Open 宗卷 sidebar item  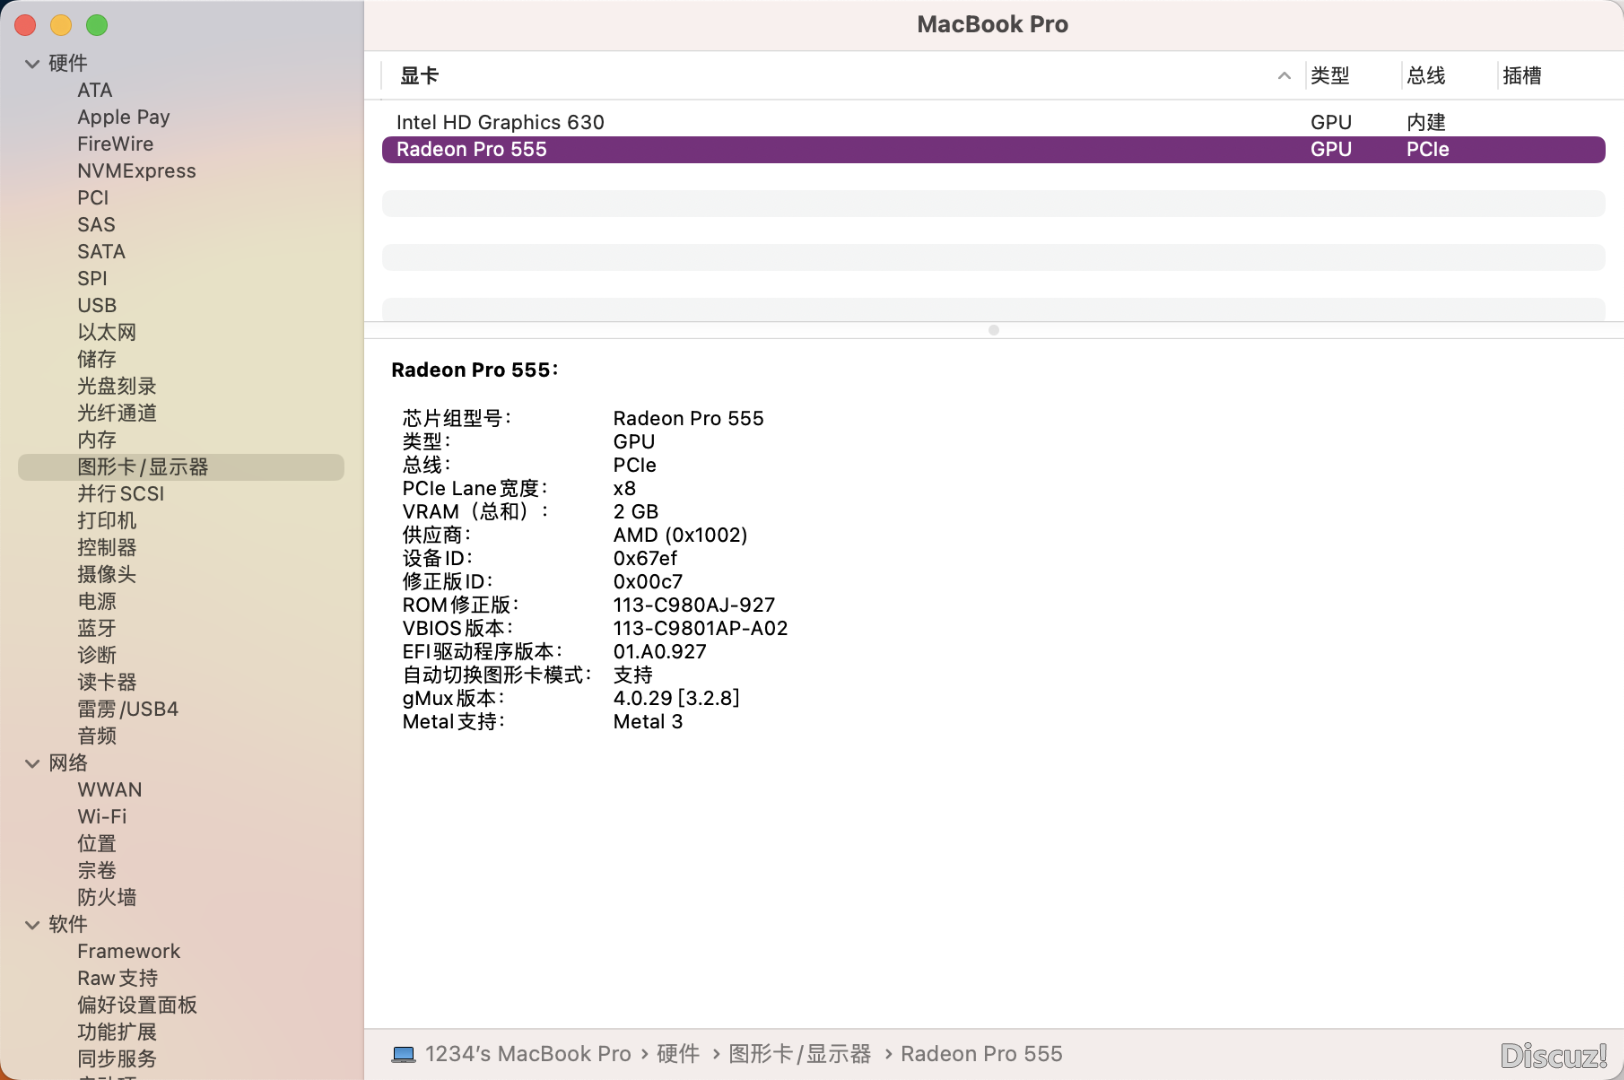tap(97, 871)
